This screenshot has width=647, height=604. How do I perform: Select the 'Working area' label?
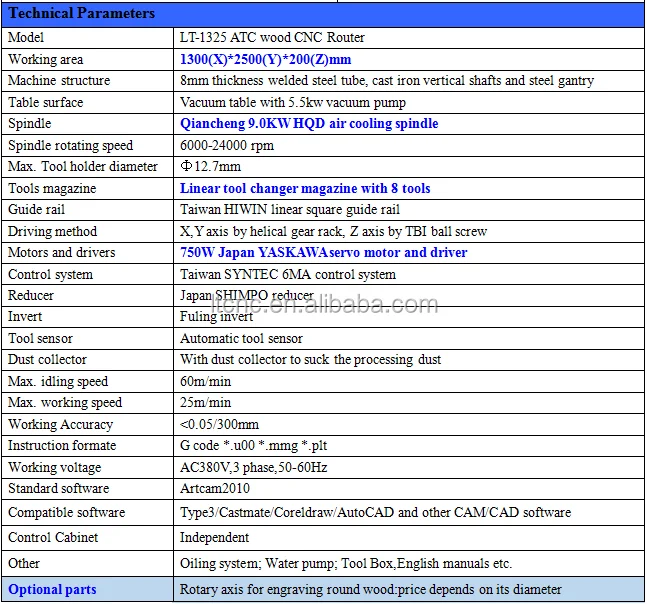coord(45,59)
